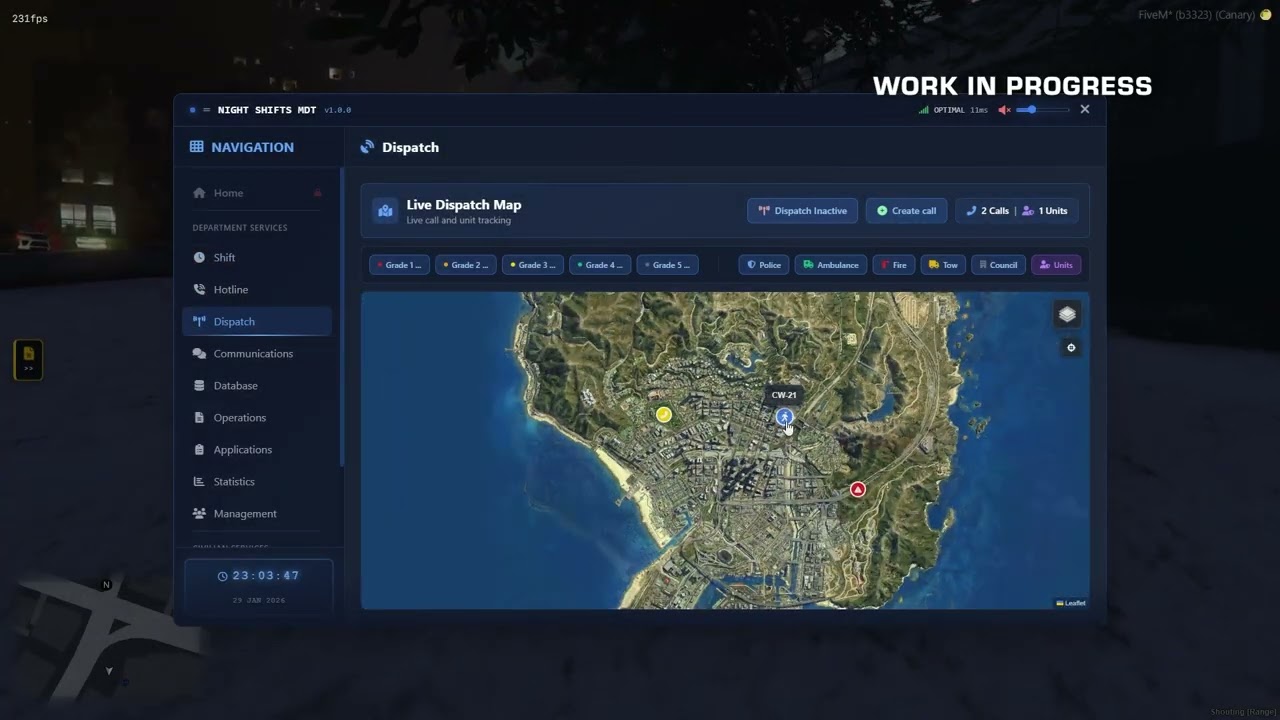Toggle the Grade 5 call filter

[x=667, y=265]
